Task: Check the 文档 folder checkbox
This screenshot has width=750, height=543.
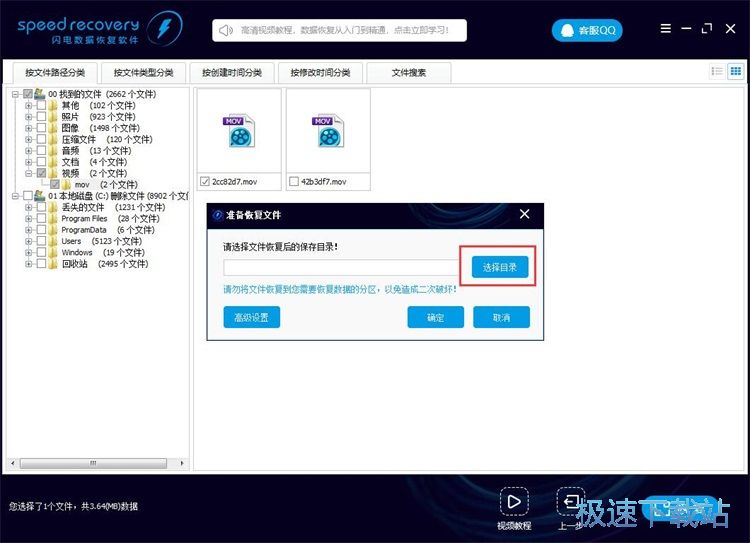Action: point(42,162)
